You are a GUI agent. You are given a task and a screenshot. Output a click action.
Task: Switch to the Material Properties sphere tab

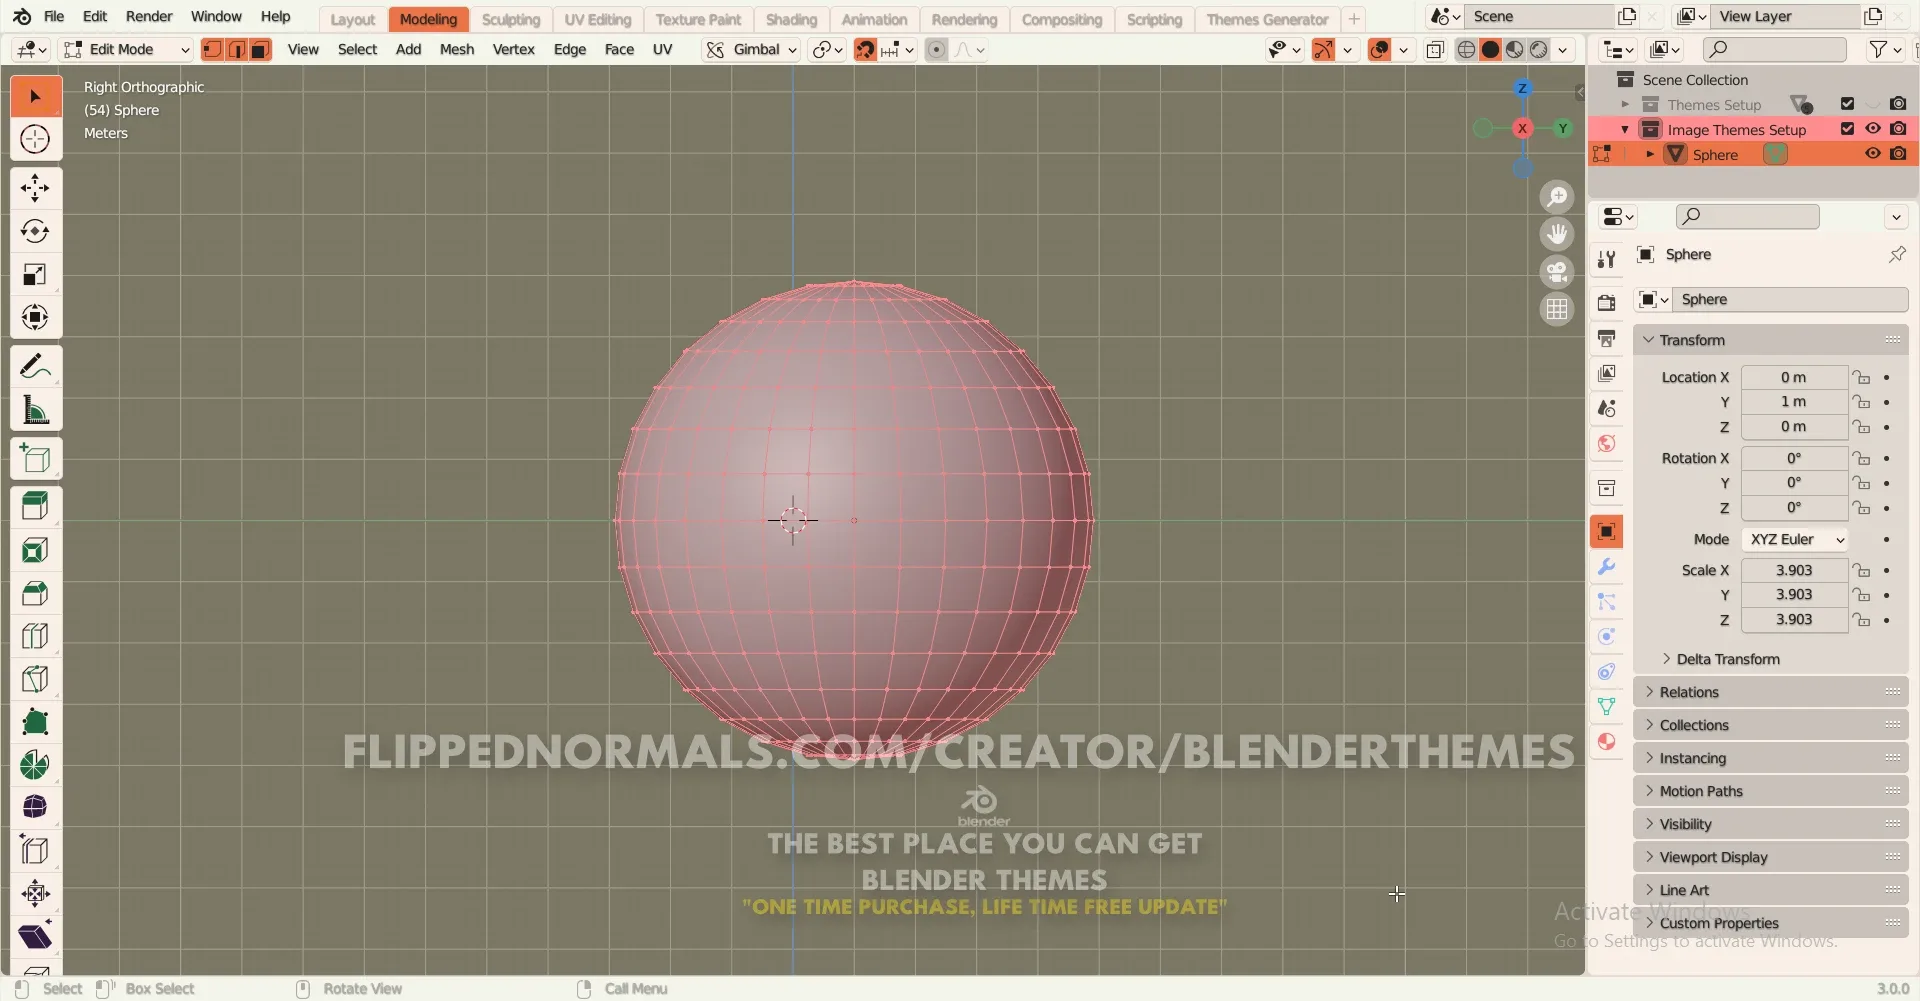[1607, 741]
